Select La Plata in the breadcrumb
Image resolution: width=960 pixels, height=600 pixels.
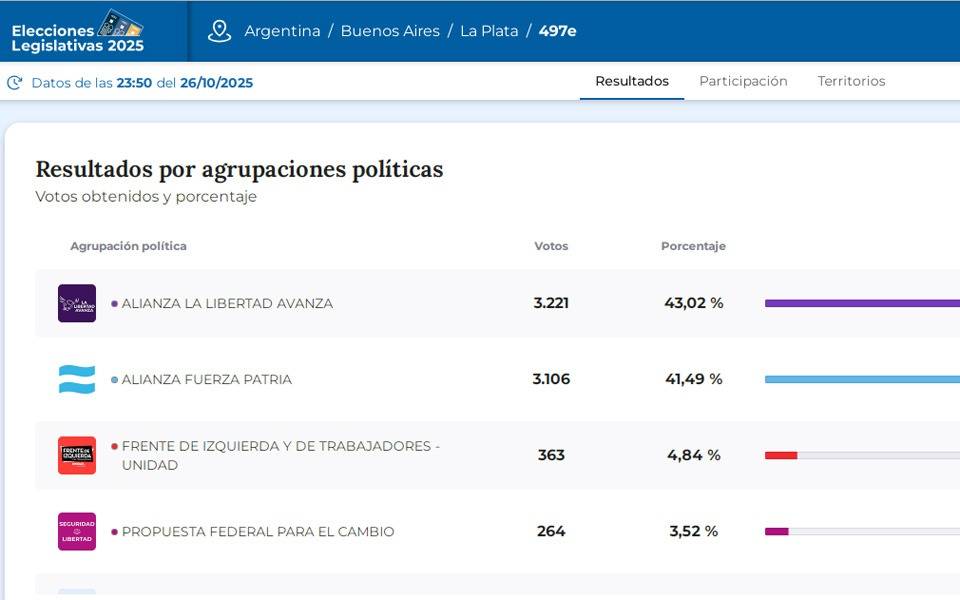[489, 31]
